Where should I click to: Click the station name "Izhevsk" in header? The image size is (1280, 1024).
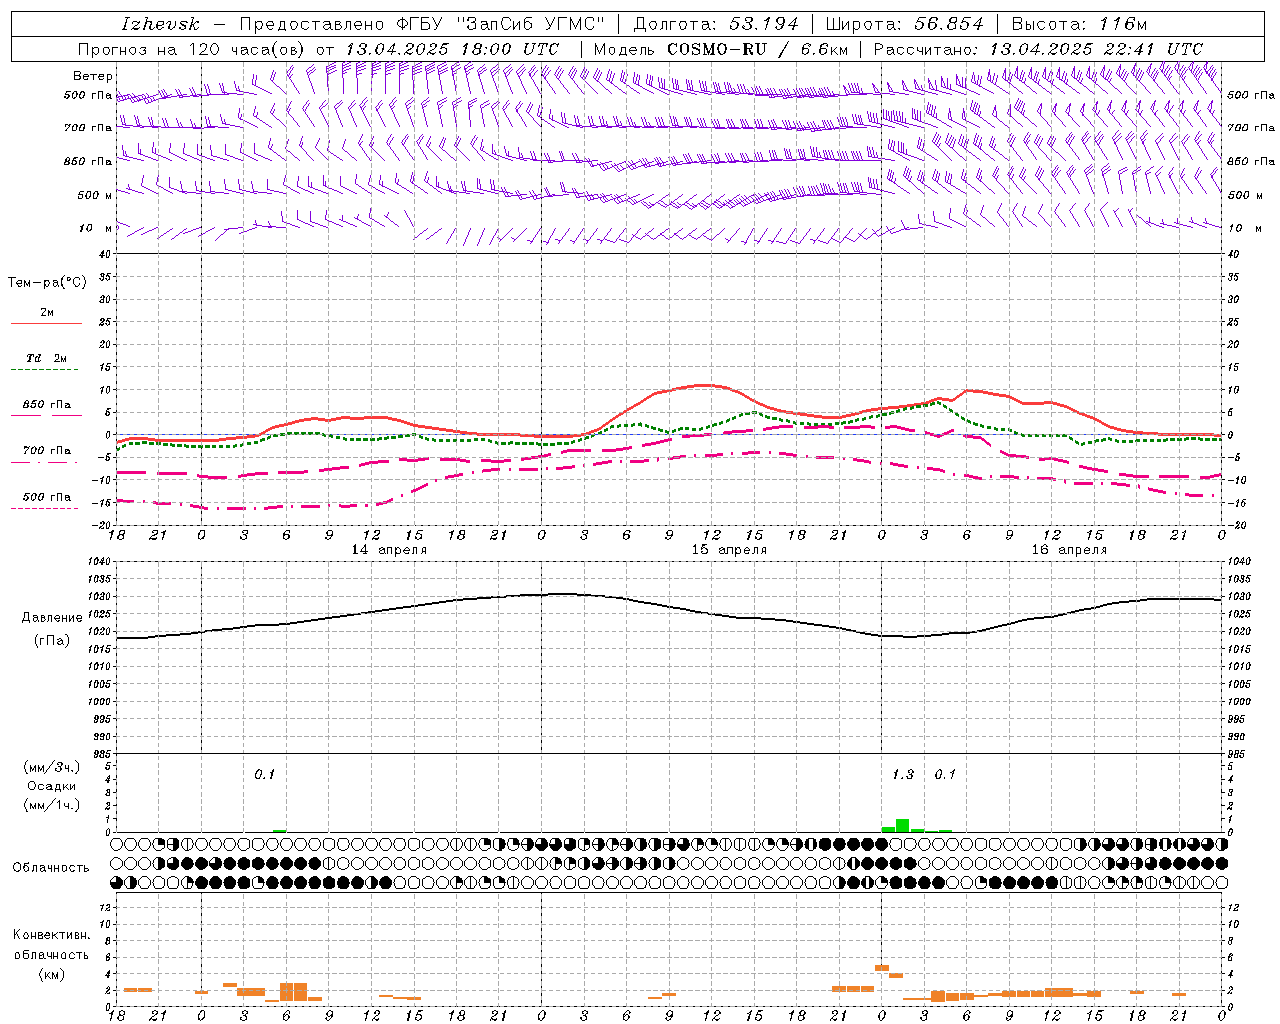(161, 24)
